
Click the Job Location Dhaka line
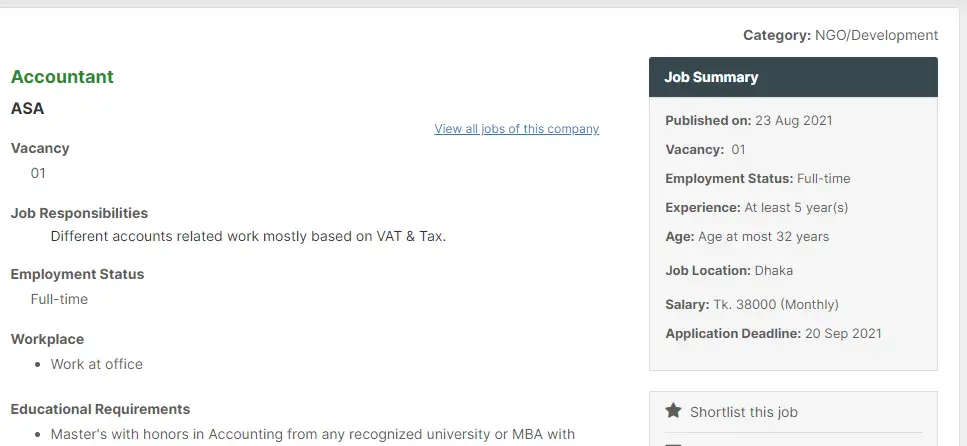tap(729, 270)
